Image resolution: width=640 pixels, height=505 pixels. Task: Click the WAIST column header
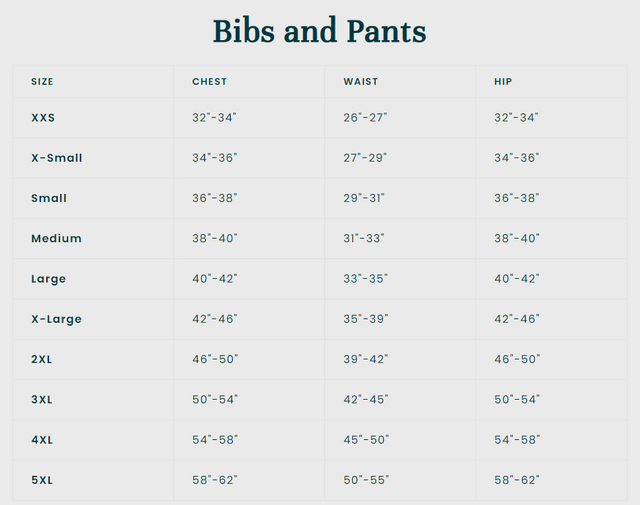coord(360,82)
